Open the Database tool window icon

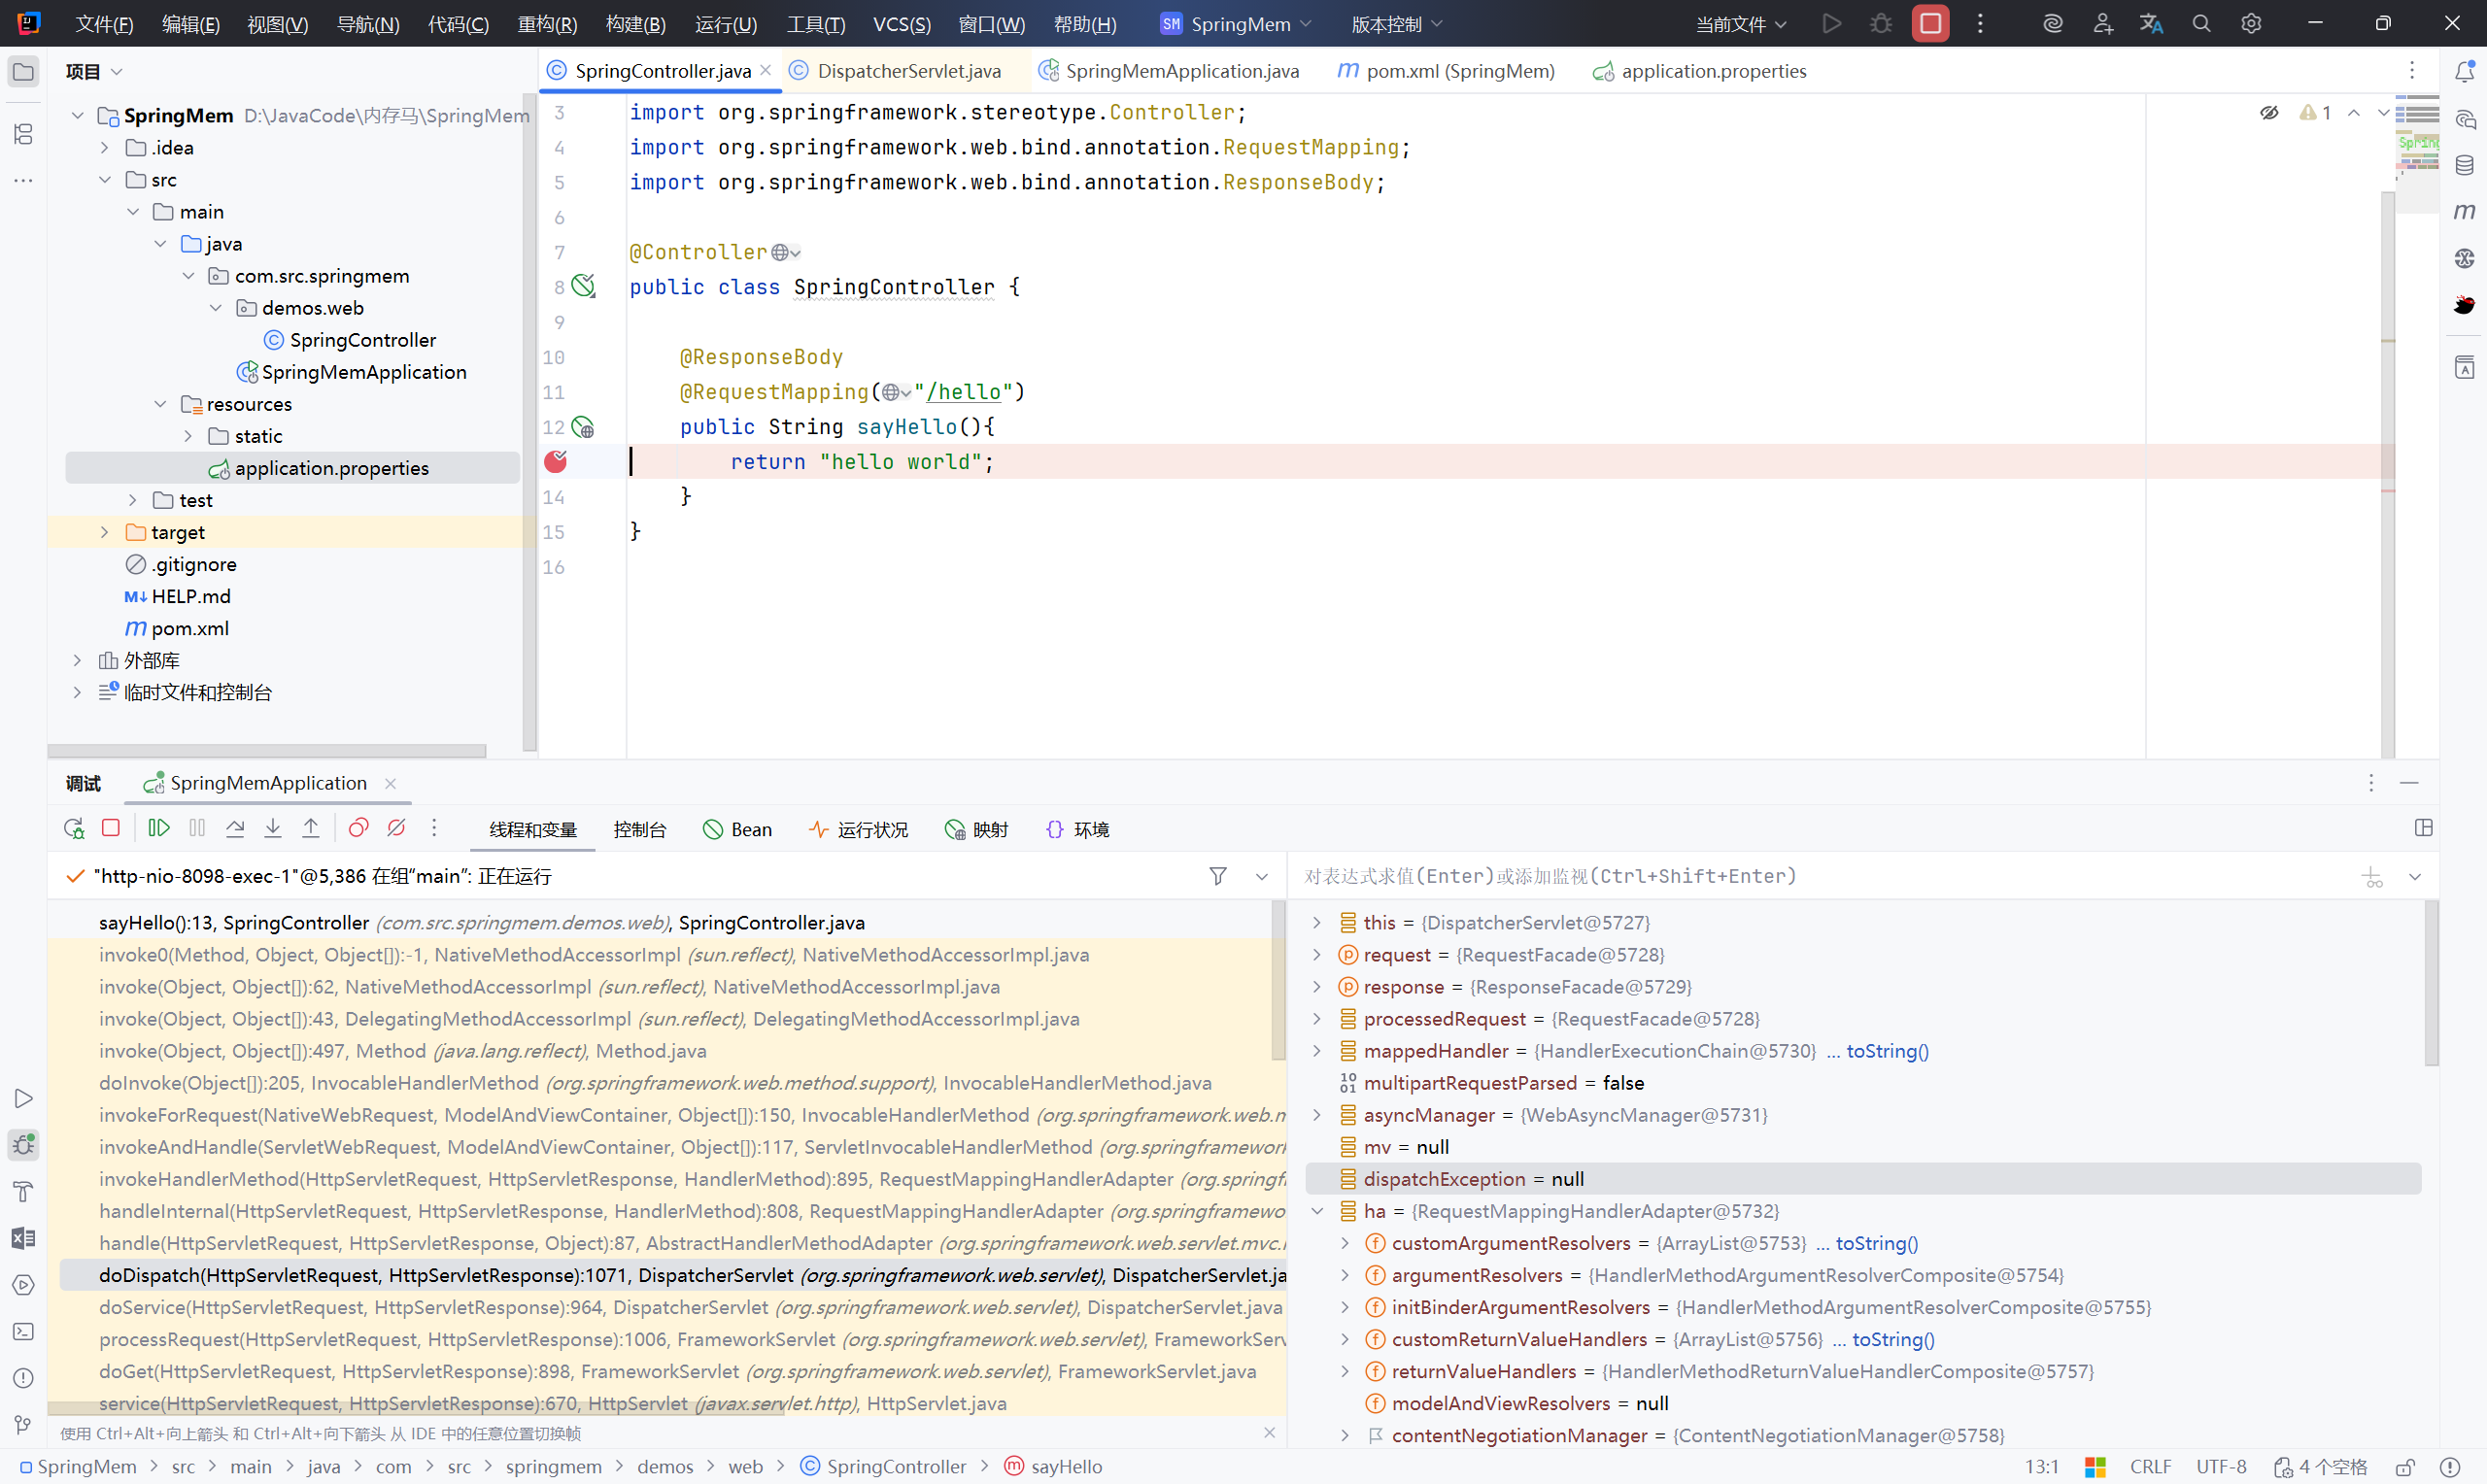[2464, 165]
